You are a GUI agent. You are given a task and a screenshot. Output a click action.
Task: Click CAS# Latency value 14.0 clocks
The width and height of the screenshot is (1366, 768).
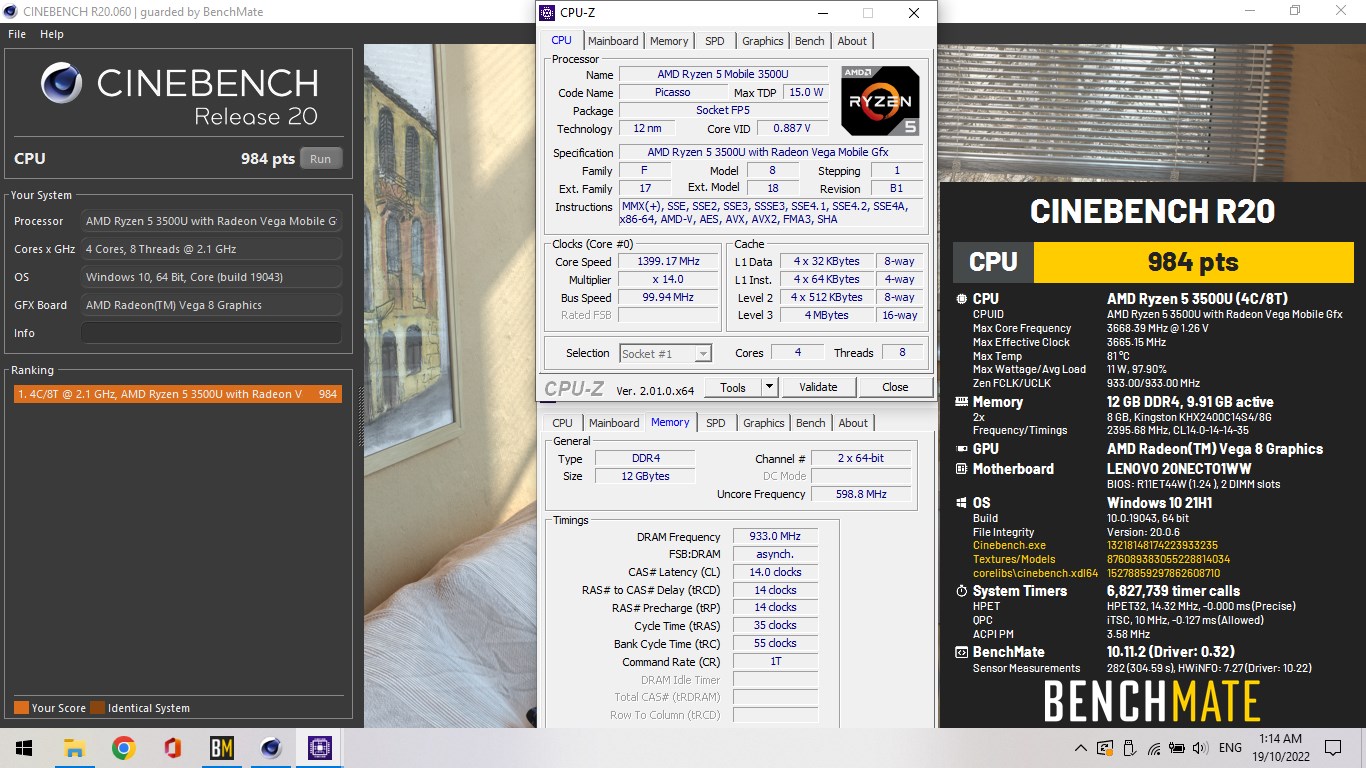tap(775, 572)
